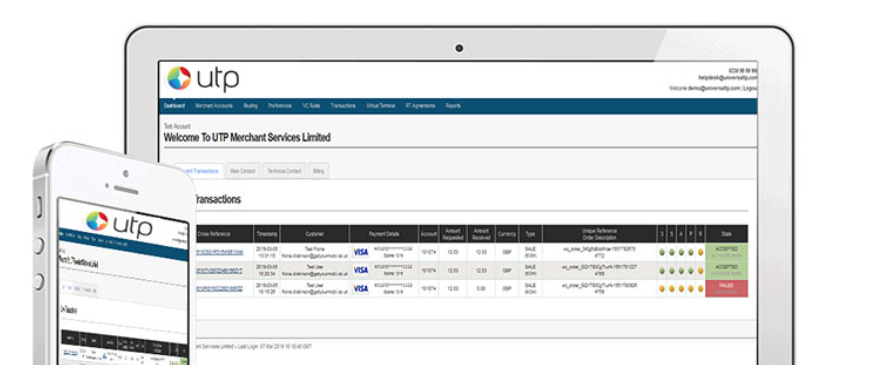Screen dimensions: 879x365
Task: Click the orange R column dot in second transaction row
Action: point(700,270)
